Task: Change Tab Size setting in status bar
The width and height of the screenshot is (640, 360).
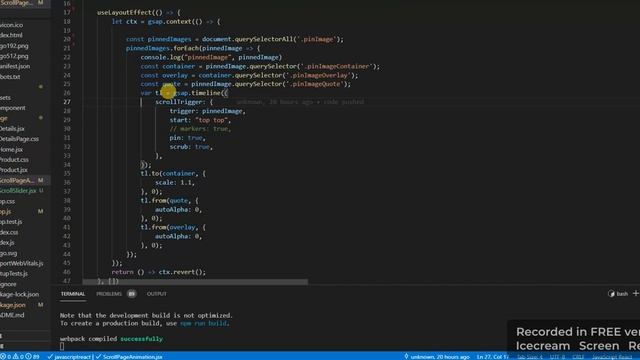Action: (529, 356)
